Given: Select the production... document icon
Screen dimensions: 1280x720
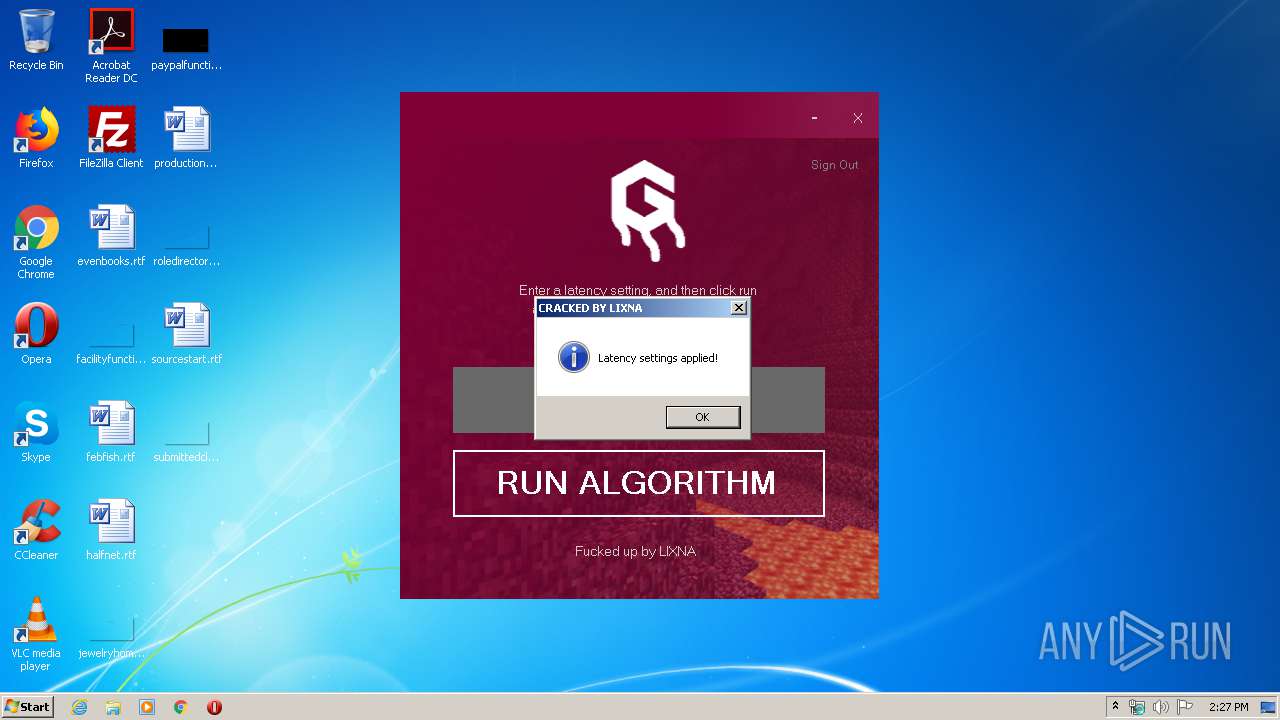Looking at the screenshot, I should coord(186,138).
